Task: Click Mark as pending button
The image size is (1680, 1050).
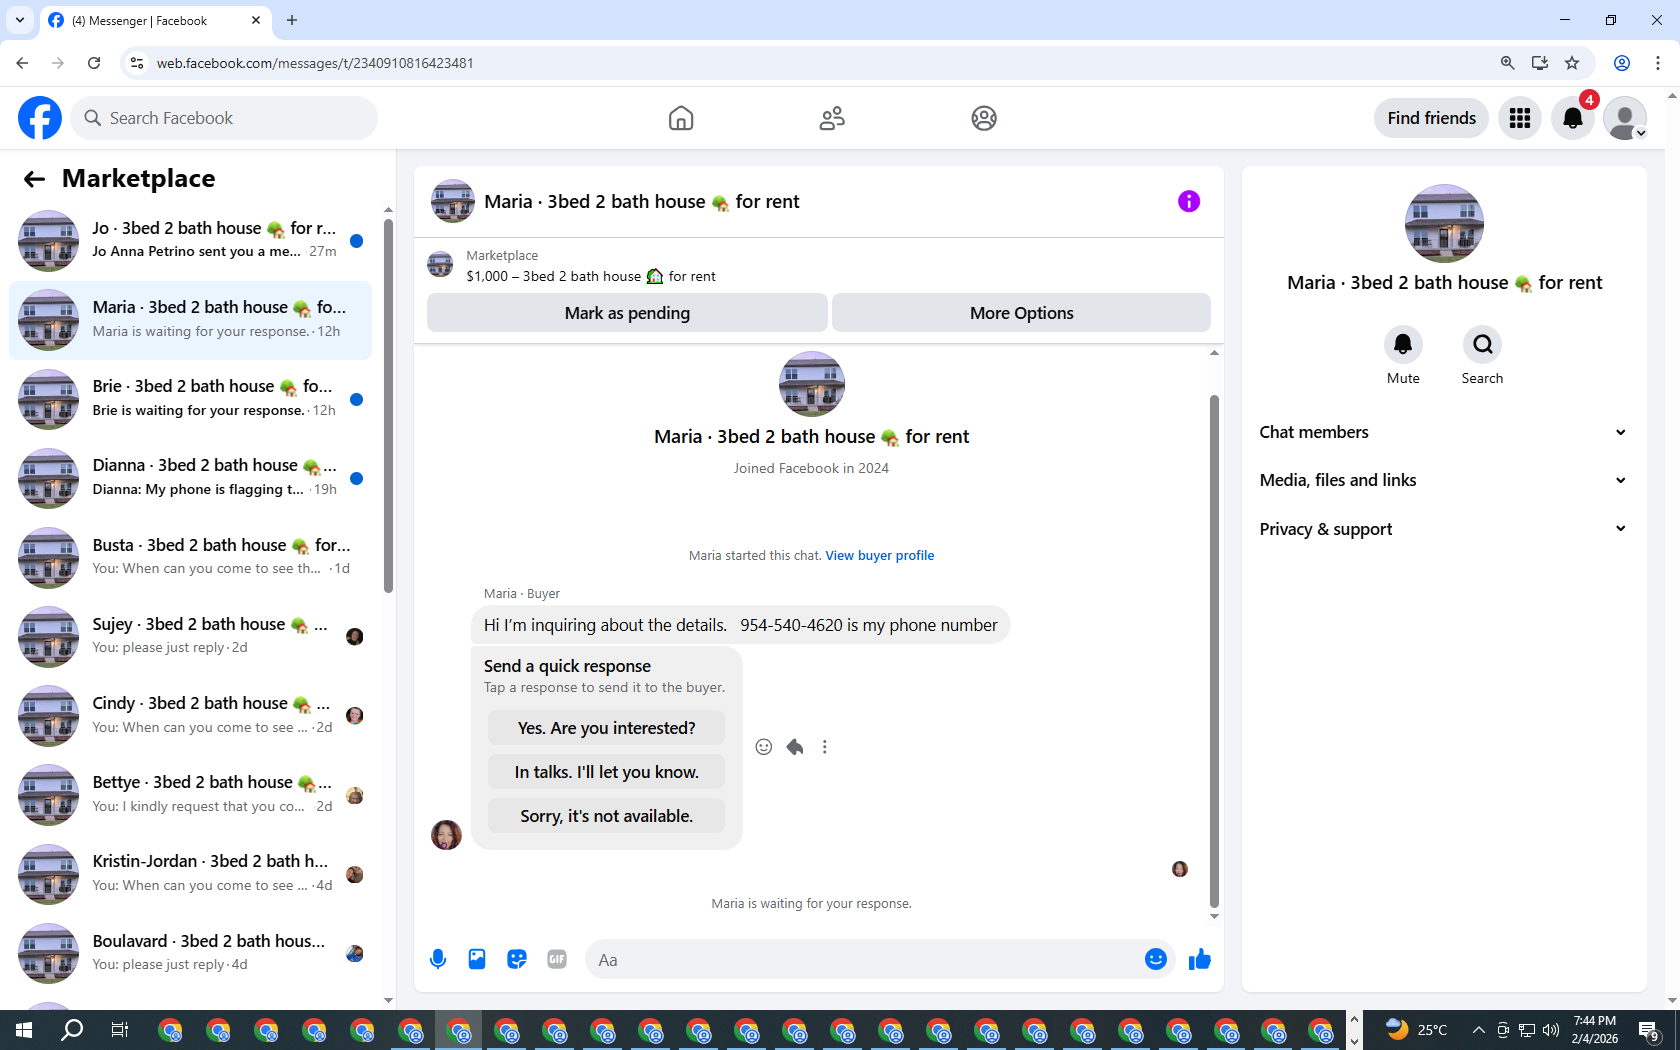Action: pos(627,313)
